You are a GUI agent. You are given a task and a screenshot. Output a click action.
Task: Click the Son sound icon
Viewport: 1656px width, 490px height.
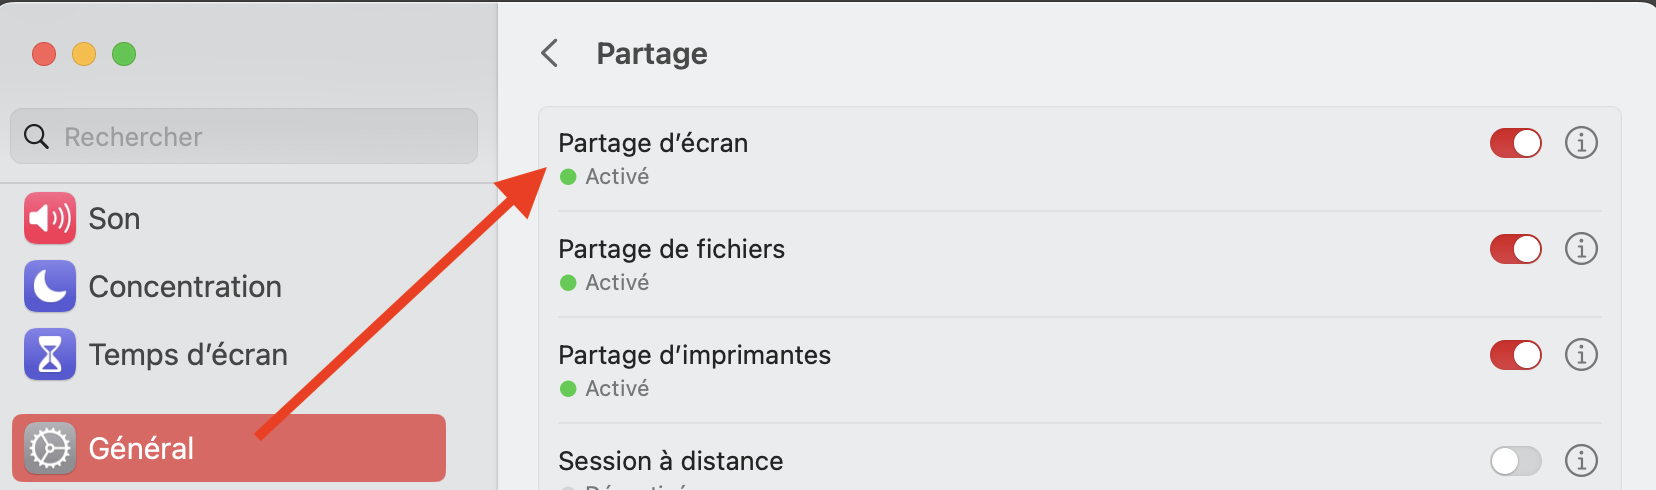pyautogui.click(x=50, y=218)
